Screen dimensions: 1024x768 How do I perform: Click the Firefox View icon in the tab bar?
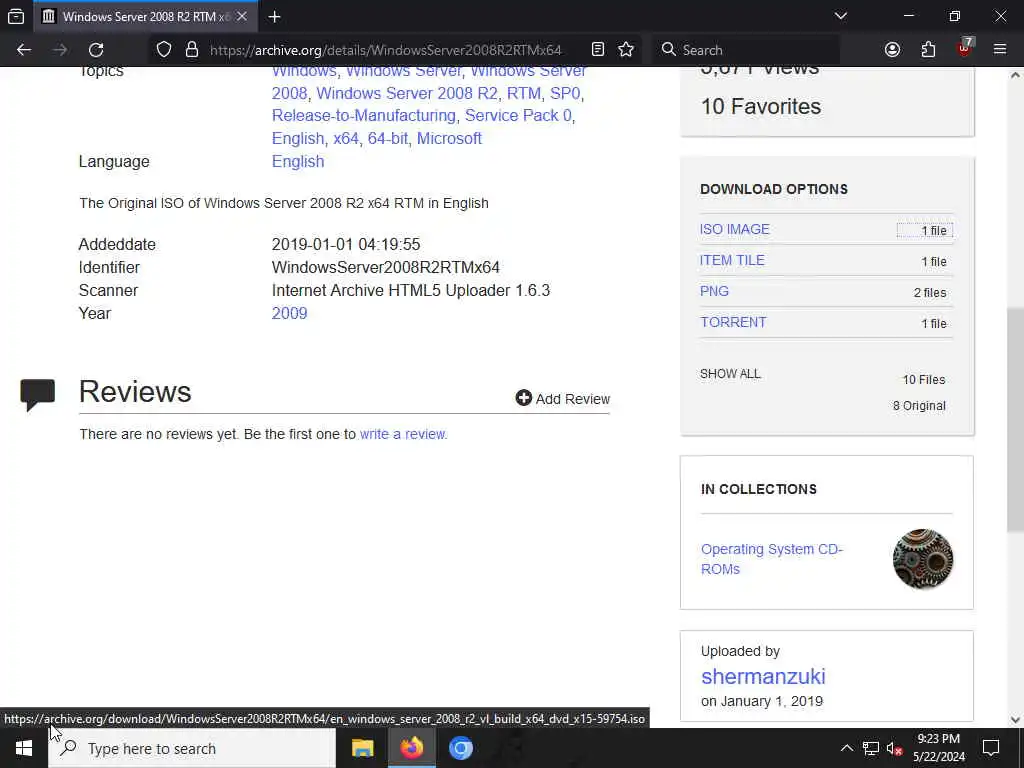click(16, 16)
